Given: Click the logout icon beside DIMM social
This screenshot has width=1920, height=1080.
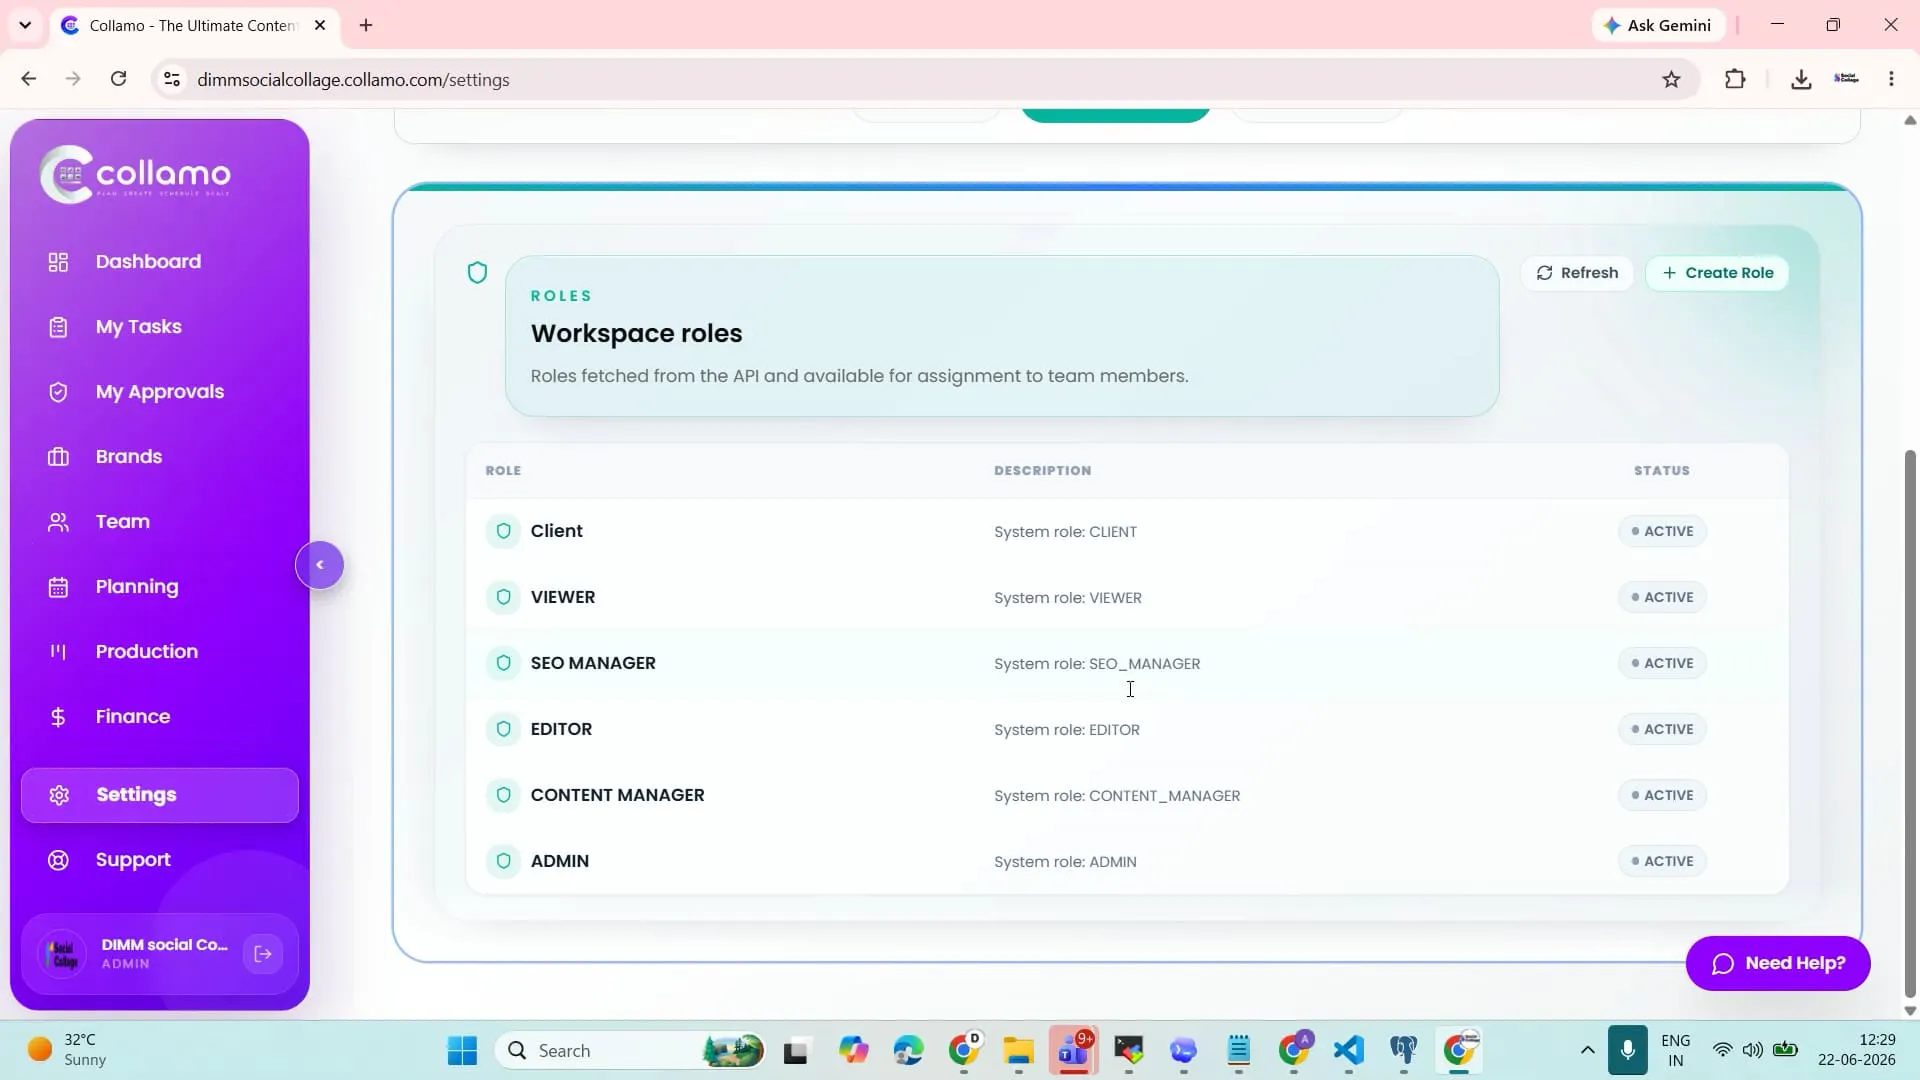Looking at the screenshot, I should coord(263,954).
